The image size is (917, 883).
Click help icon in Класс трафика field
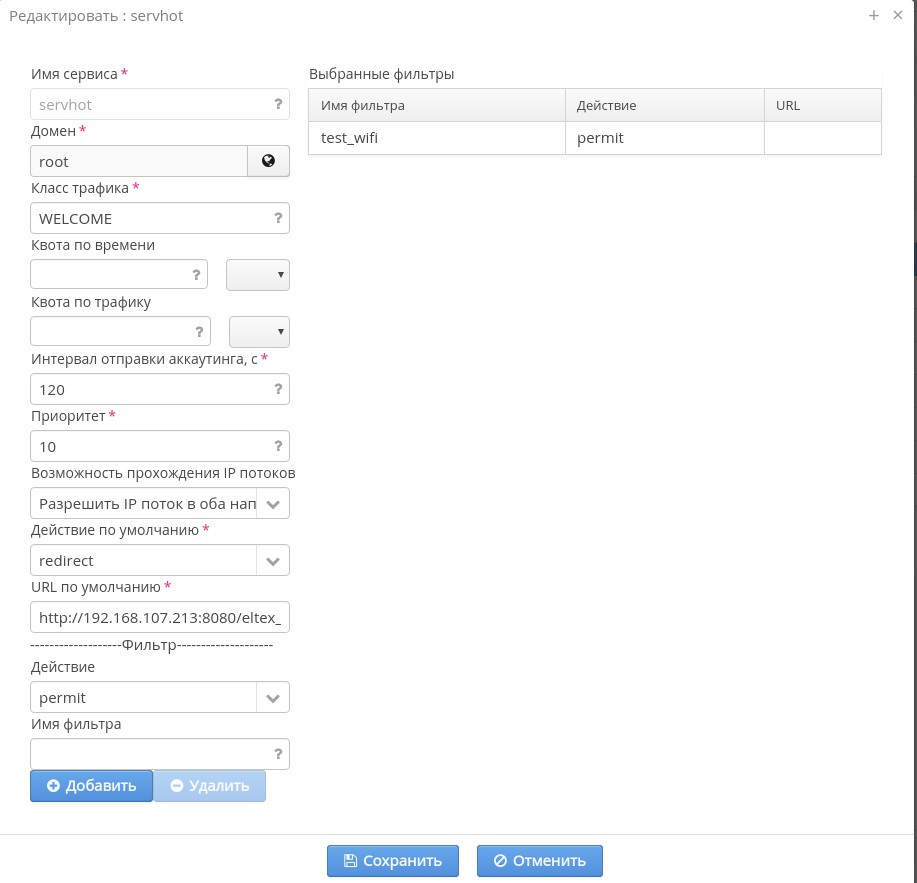coord(278,218)
